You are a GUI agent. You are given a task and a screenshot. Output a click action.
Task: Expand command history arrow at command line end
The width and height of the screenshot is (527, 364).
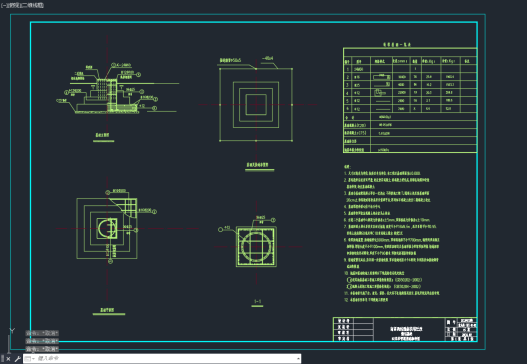point(298,359)
